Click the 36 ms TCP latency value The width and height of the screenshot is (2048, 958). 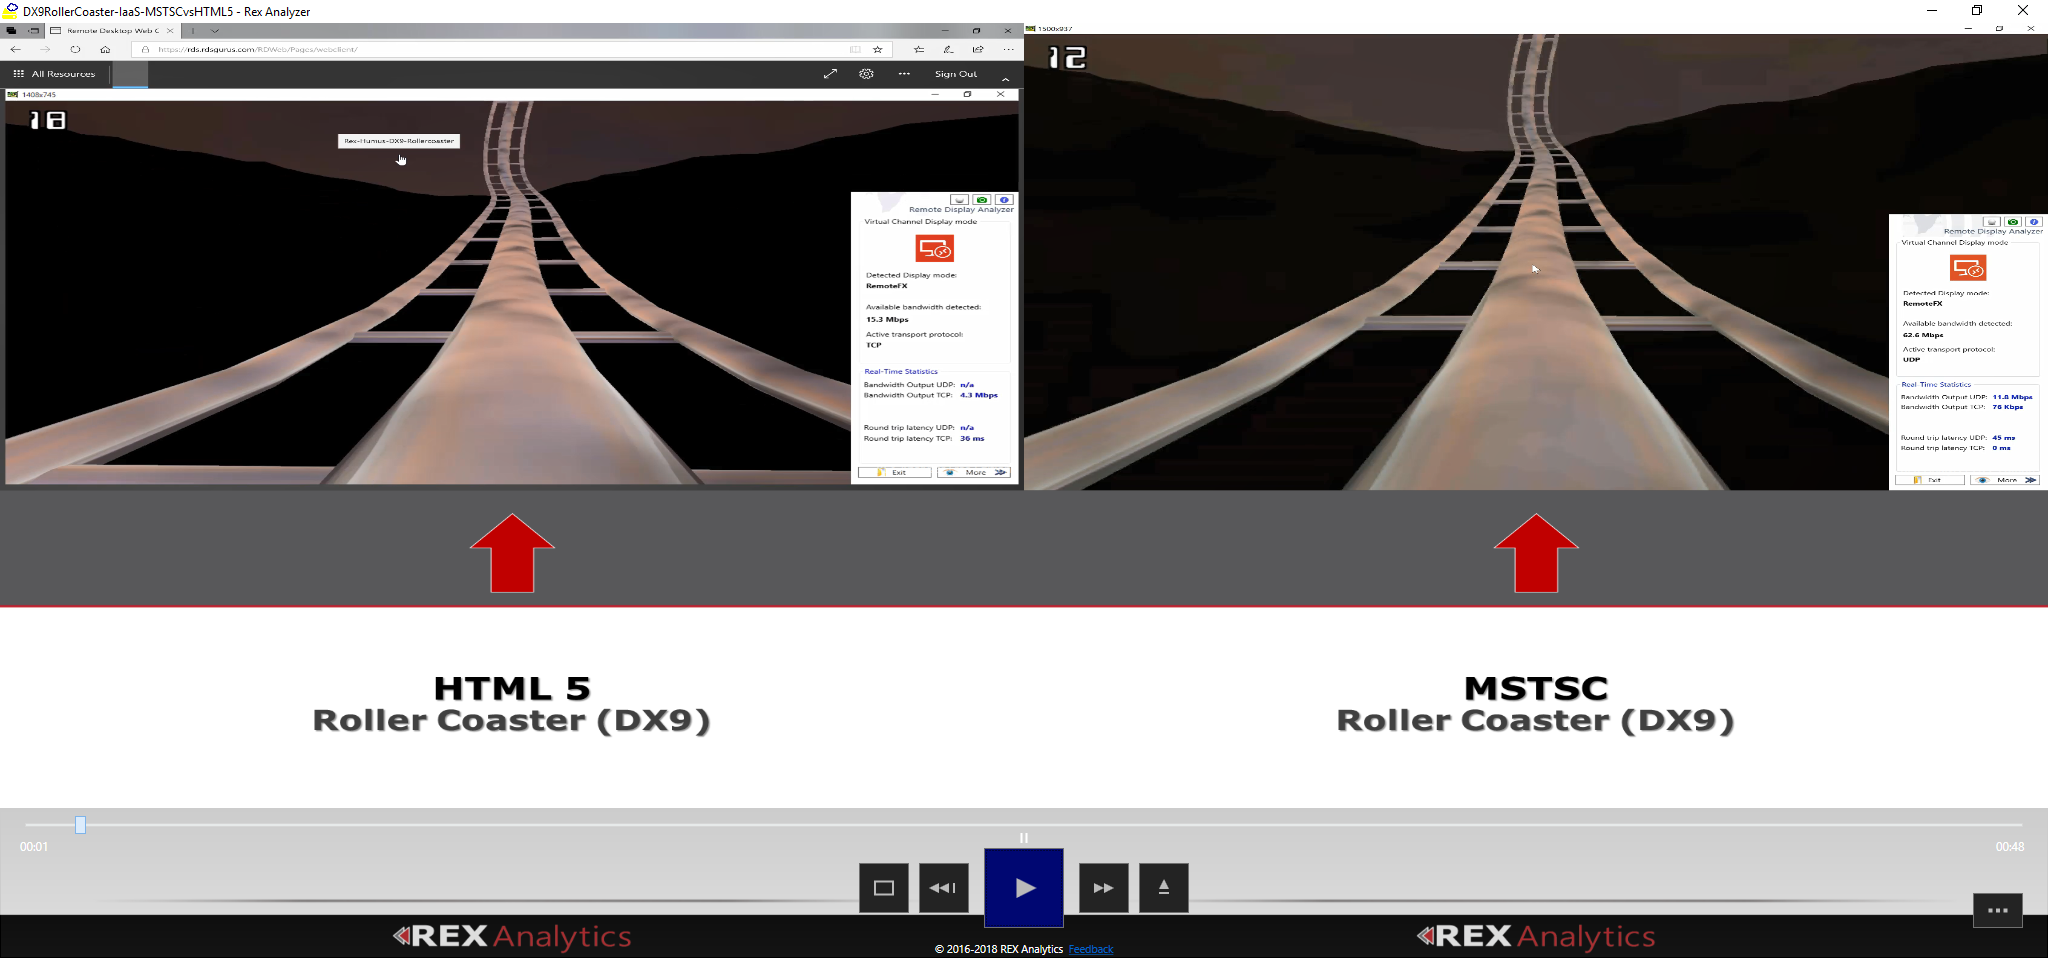[972, 438]
